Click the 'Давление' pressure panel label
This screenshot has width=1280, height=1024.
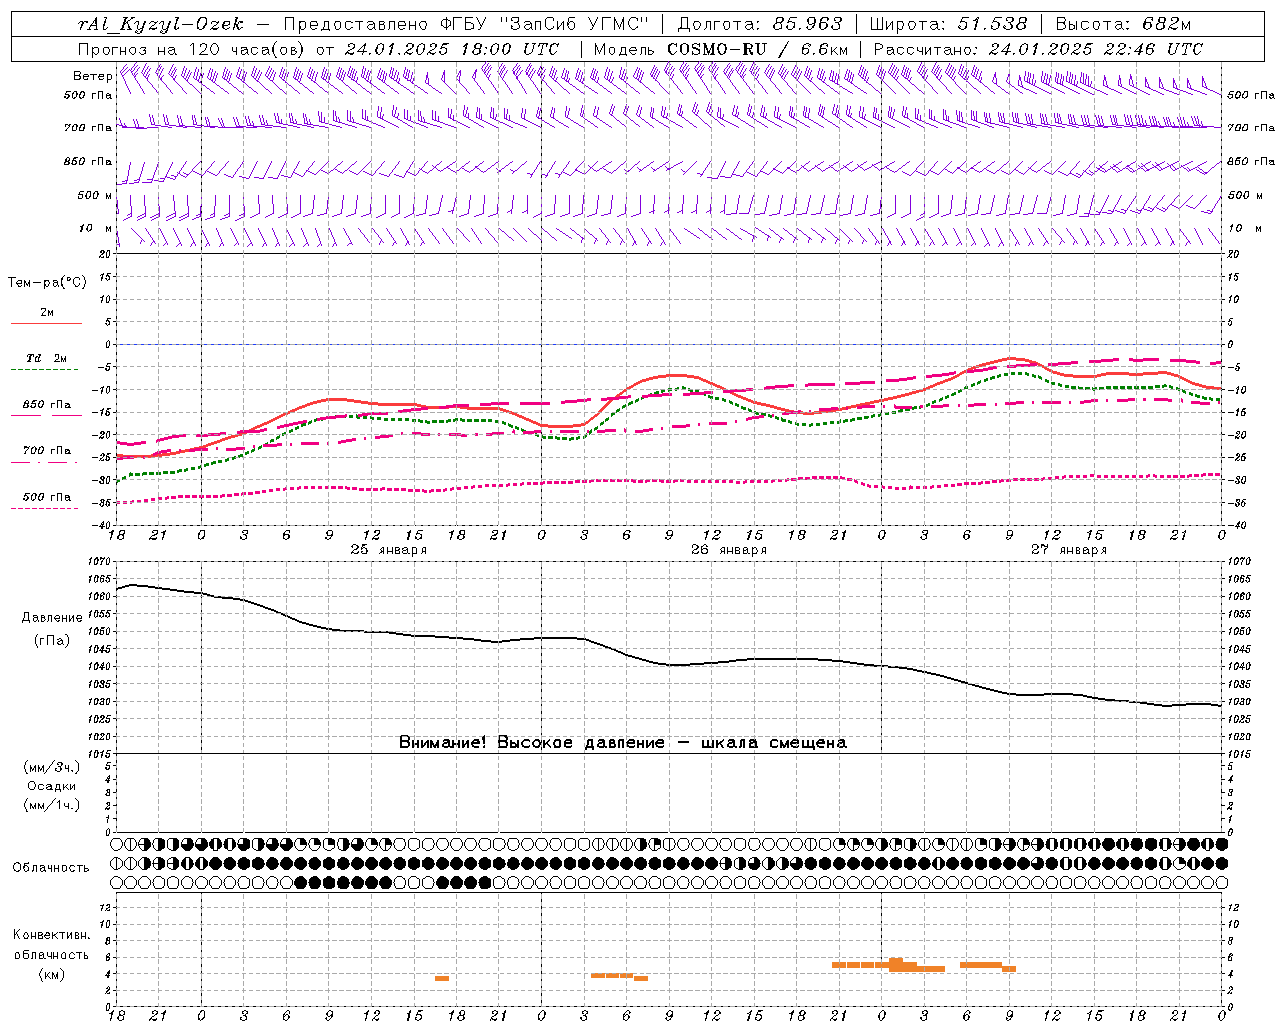coord(52,617)
